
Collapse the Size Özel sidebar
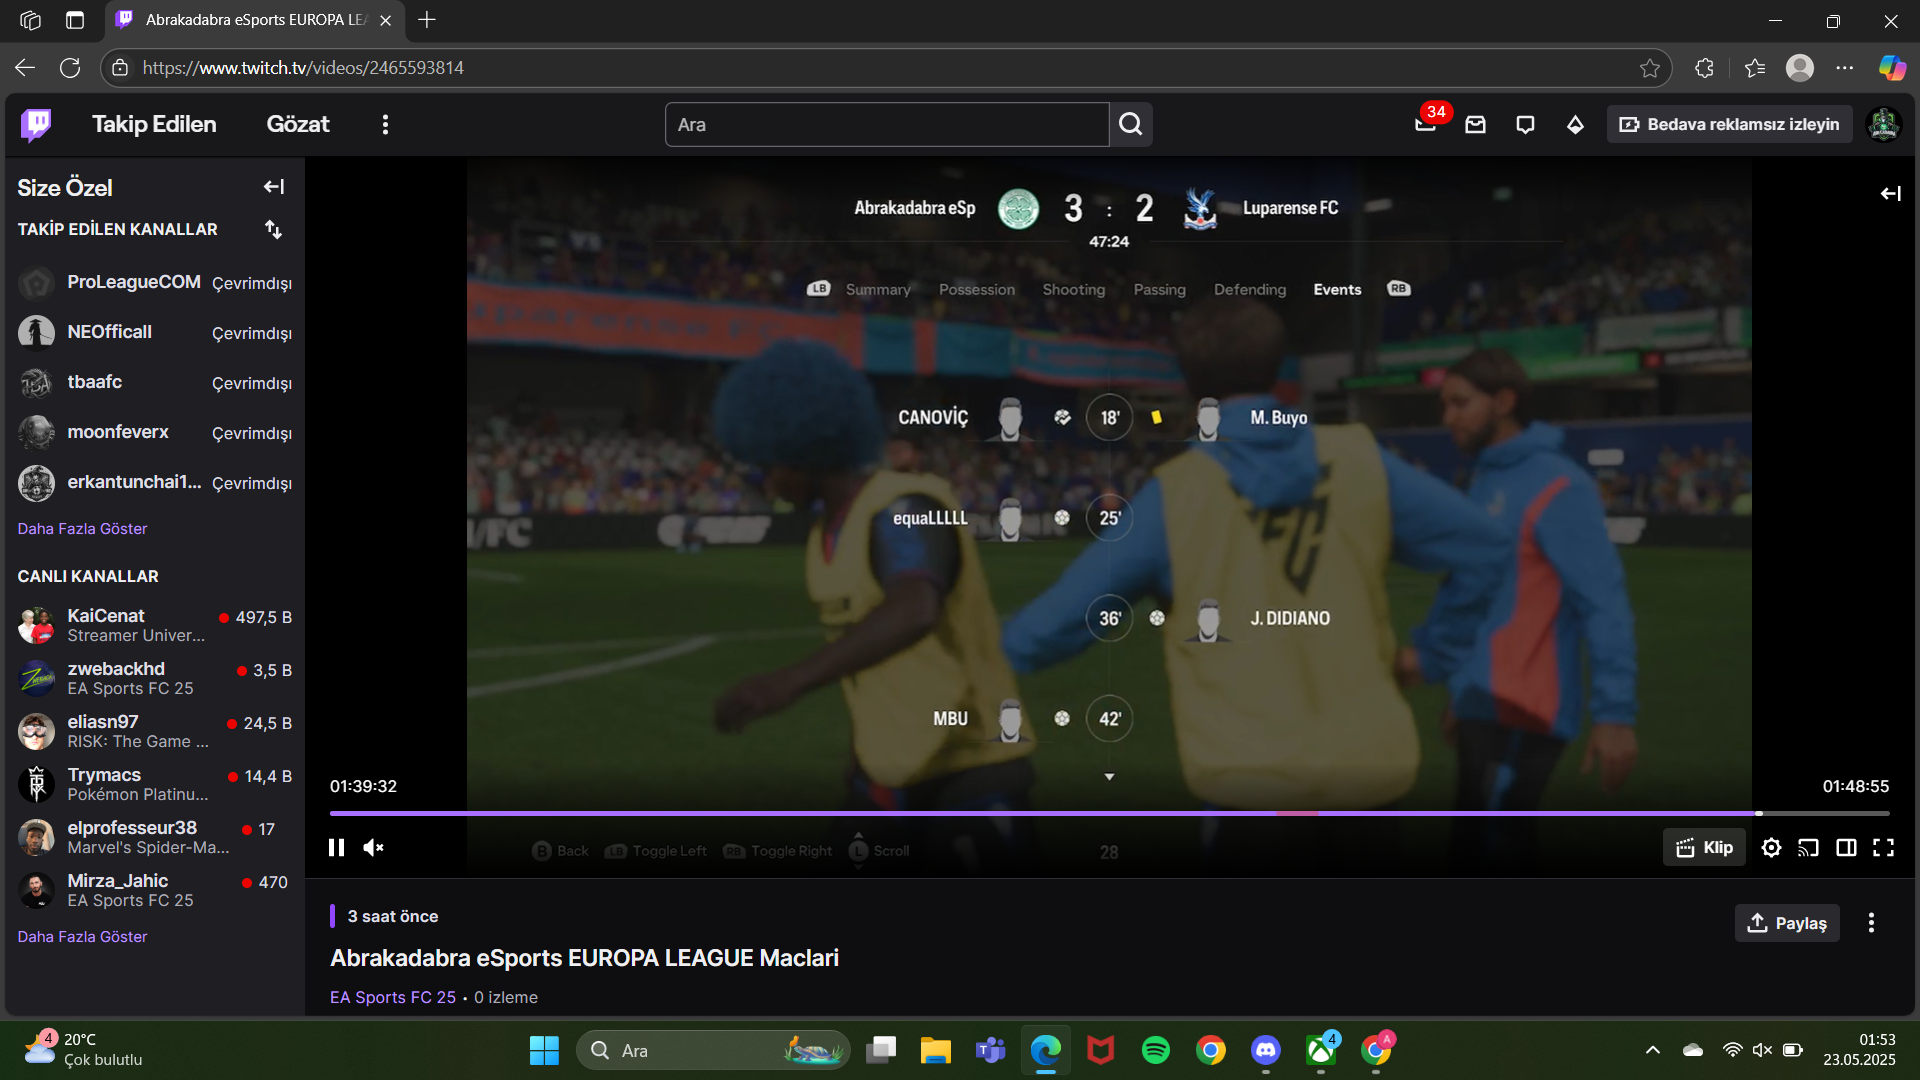point(273,187)
